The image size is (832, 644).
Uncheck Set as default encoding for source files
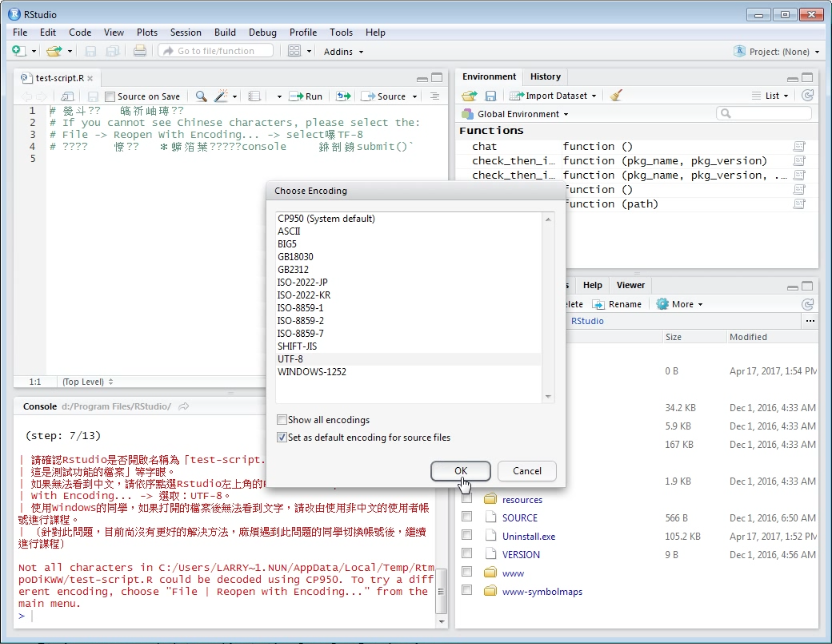pos(282,438)
